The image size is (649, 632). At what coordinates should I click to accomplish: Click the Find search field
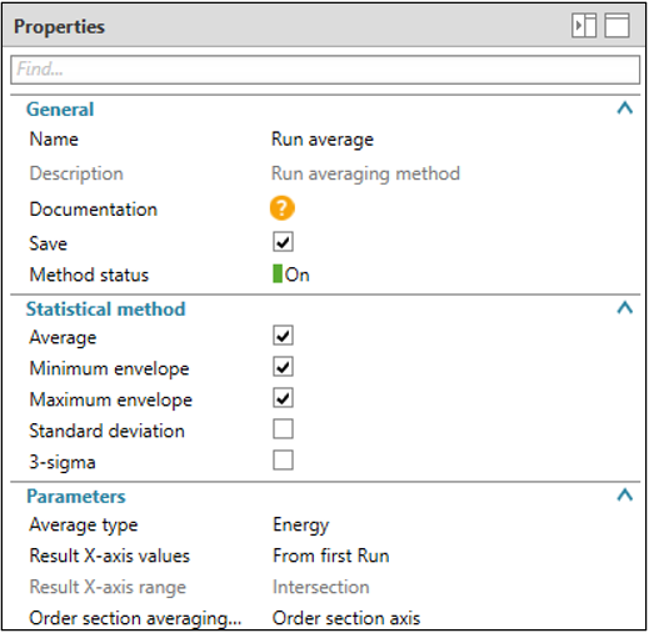tap(324, 70)
